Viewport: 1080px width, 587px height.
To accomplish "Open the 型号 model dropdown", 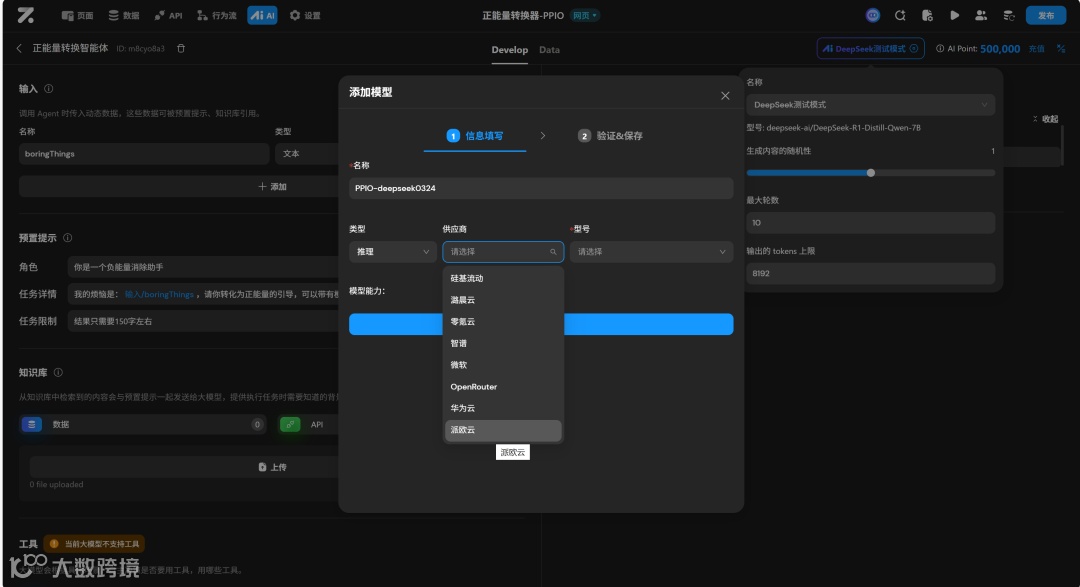I will tap(651, 251).
